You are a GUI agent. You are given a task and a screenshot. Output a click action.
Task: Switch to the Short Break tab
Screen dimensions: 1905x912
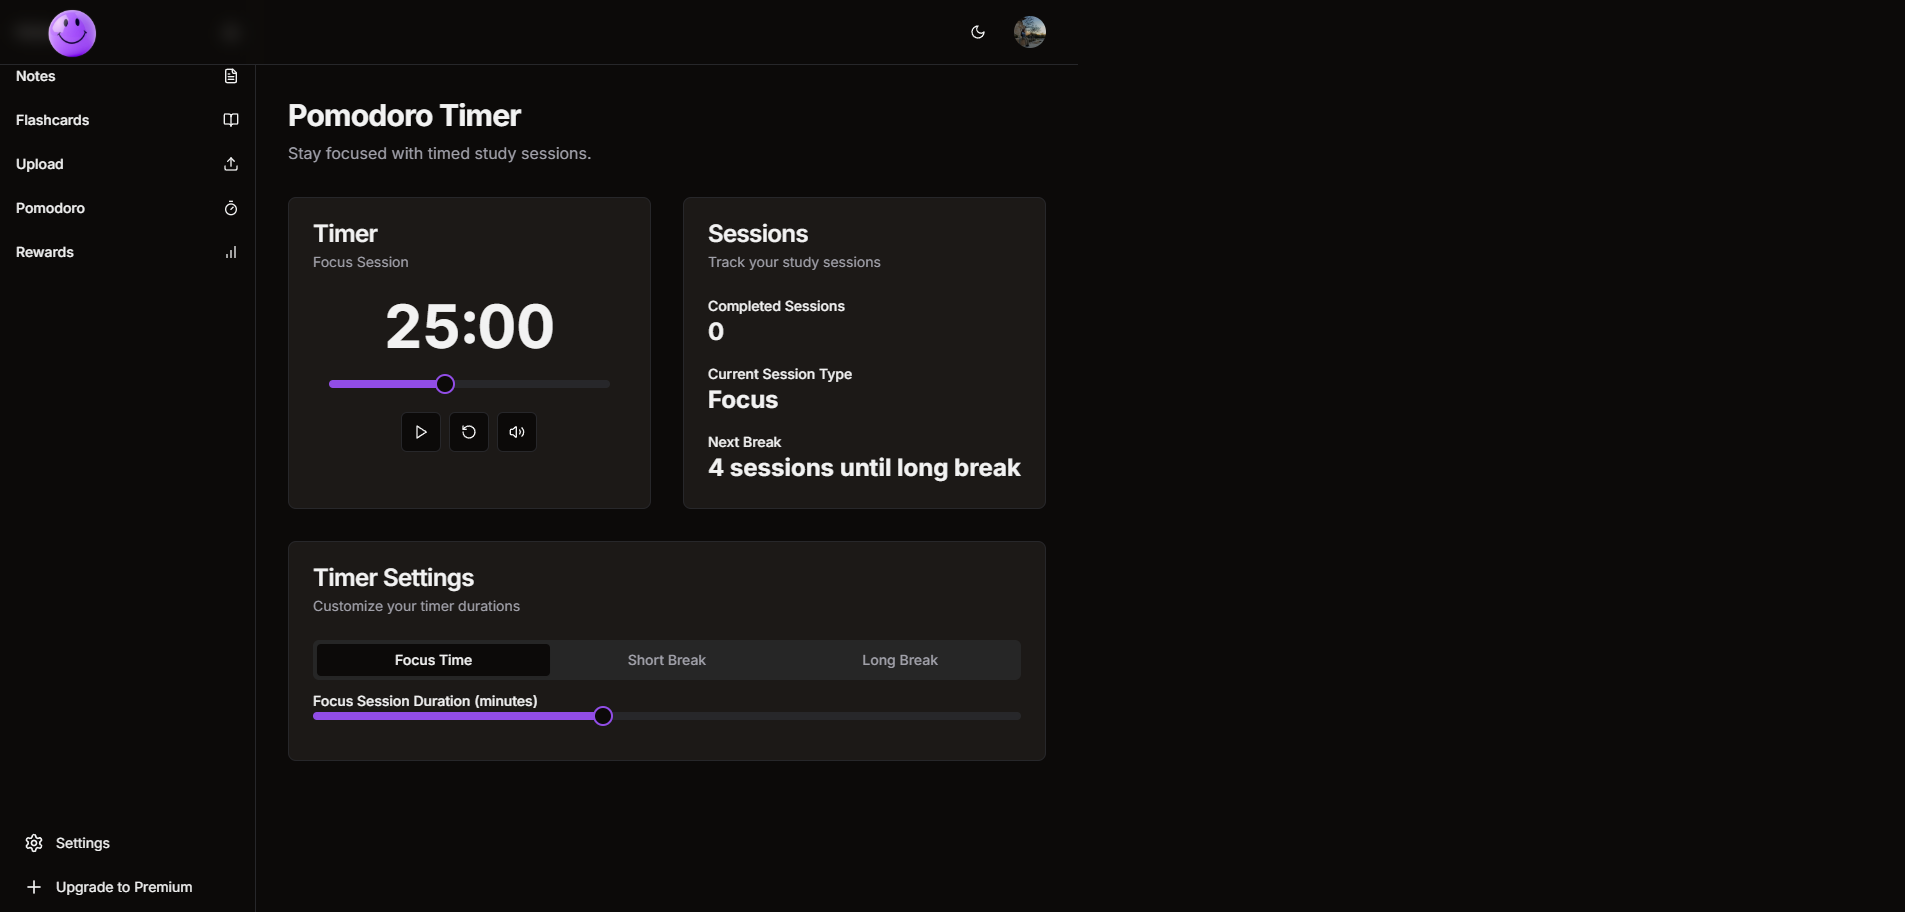click(666, 660)
